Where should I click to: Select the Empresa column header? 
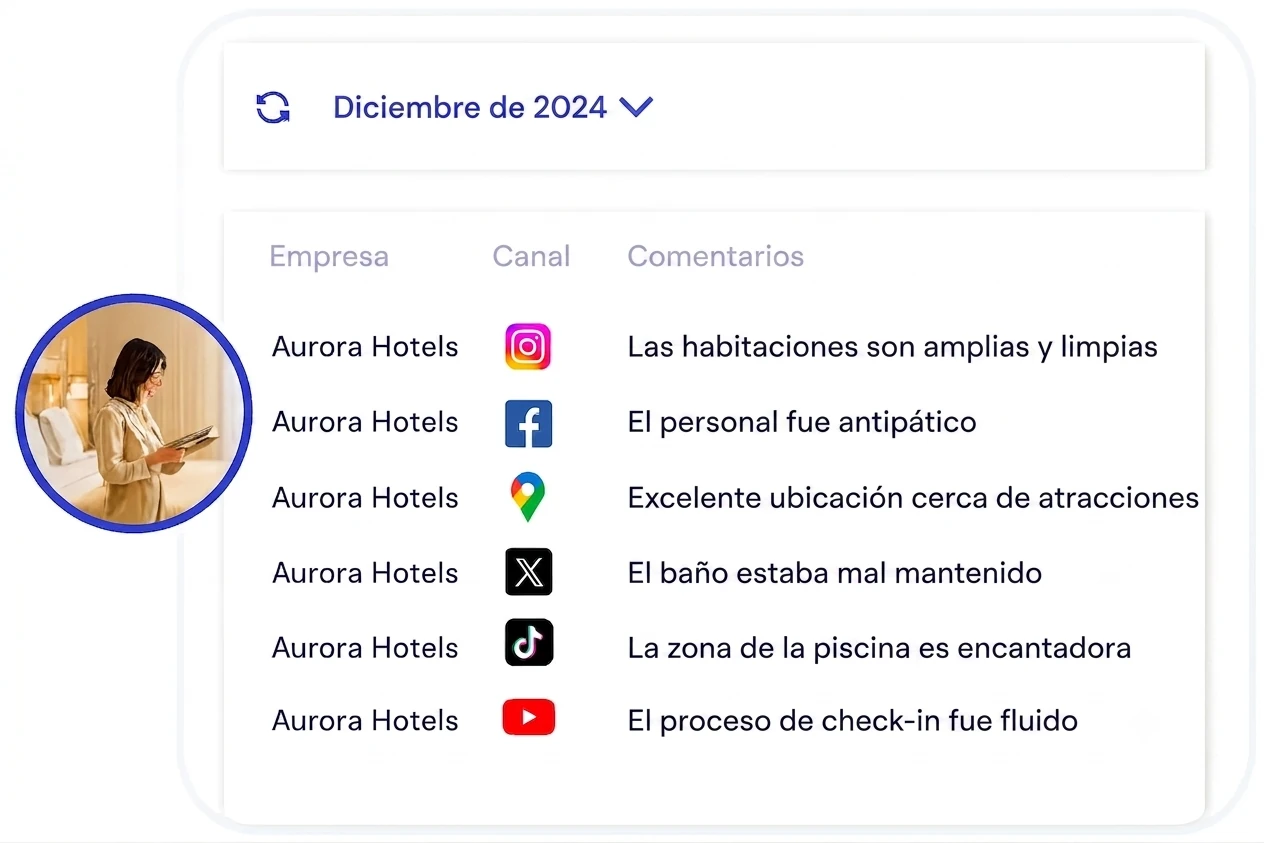click(329, 257)
